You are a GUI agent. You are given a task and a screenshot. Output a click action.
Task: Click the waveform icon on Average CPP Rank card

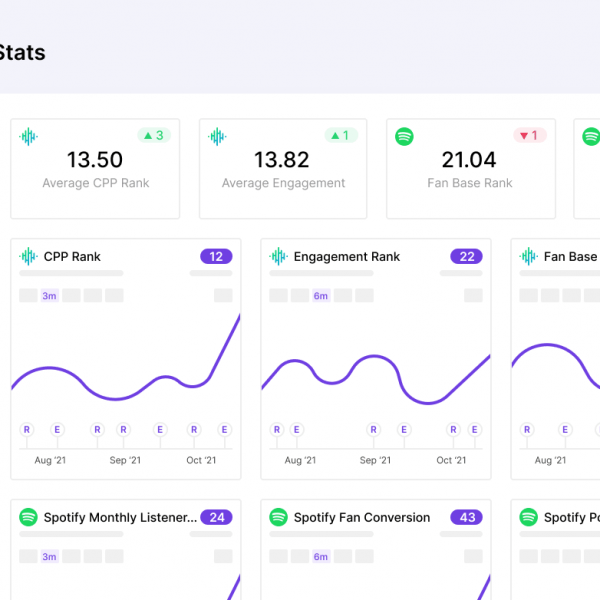[x=28, y=137]
